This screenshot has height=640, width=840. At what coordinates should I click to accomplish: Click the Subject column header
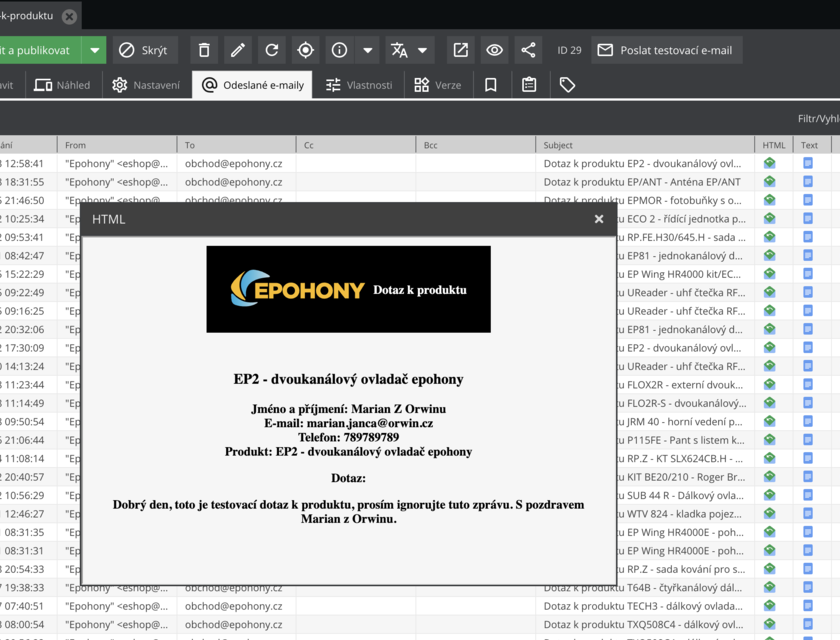[x=646, y=145]
